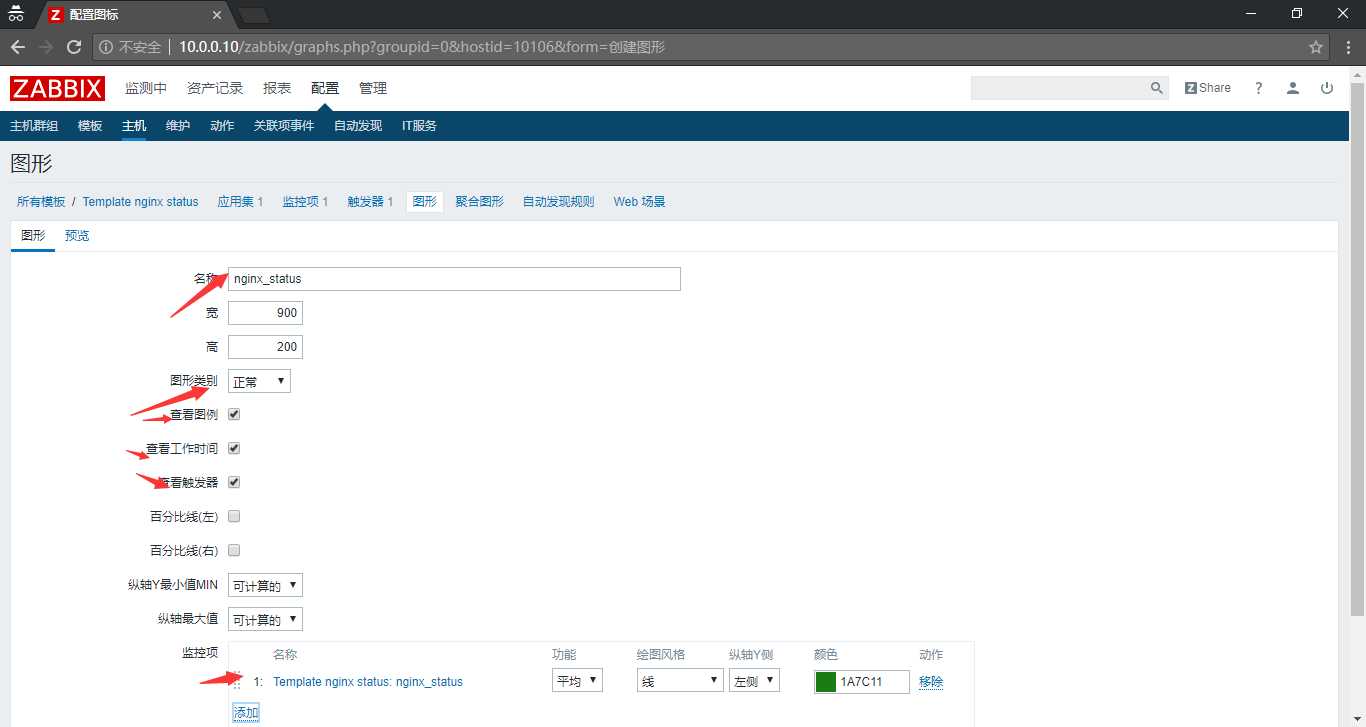1366x727 pixels.
Task: Go to 模板 submenu
Action: pyautogui.click(x=90, y=126)
